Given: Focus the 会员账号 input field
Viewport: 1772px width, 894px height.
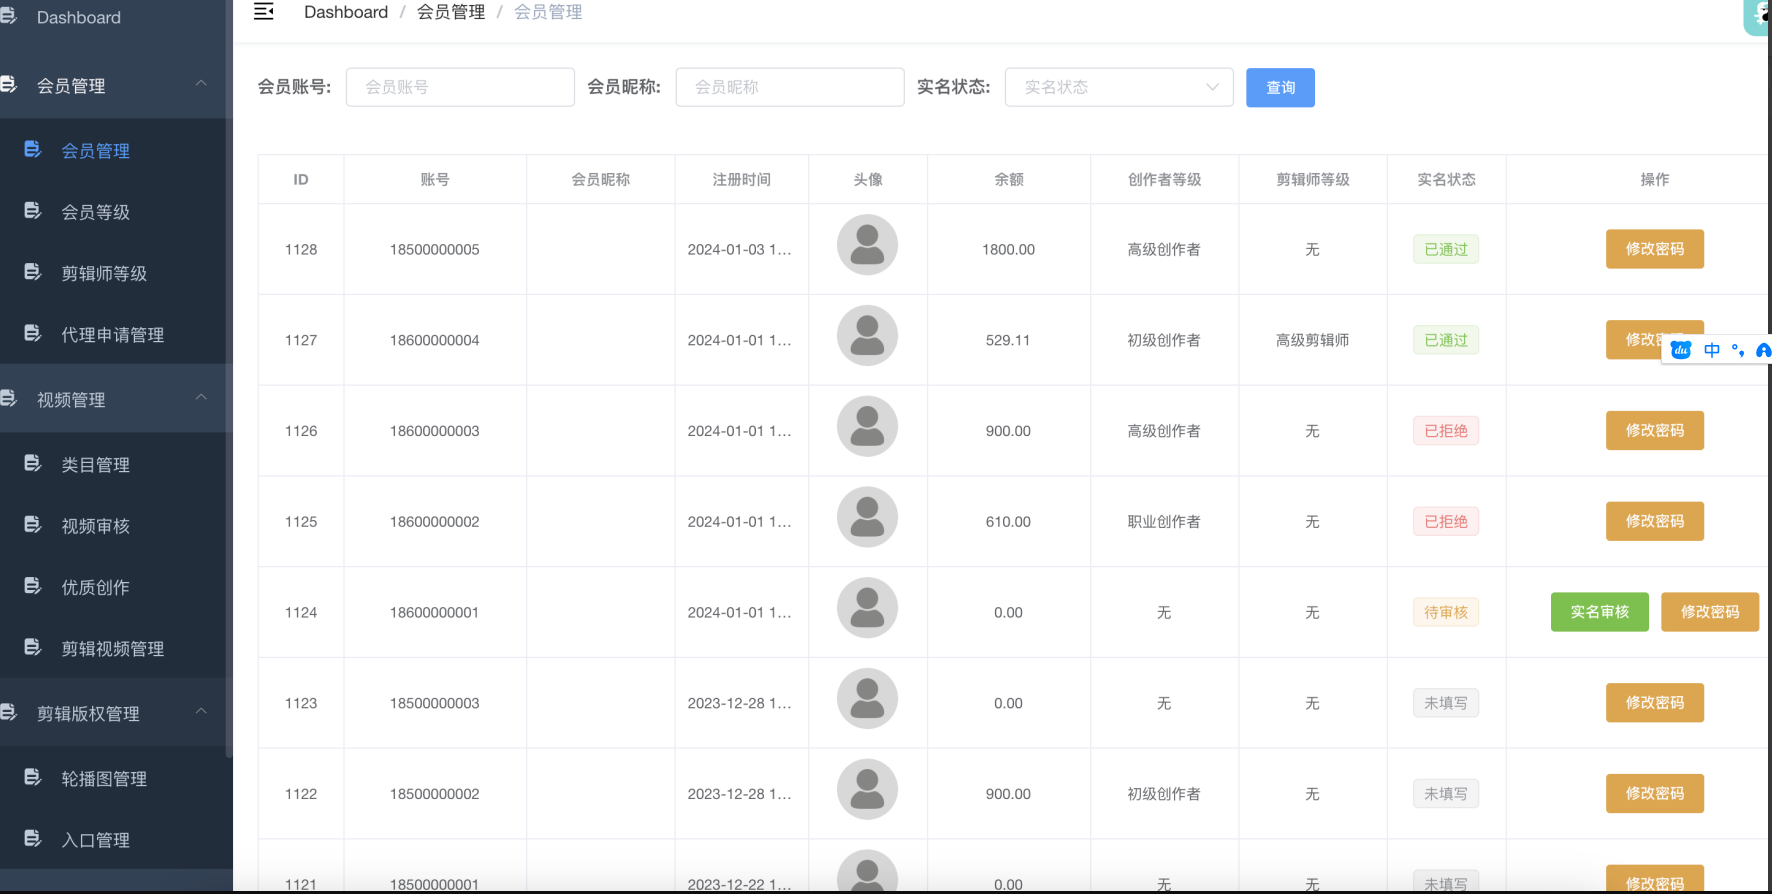Looking at the screenshot, I should pos(460,87).
